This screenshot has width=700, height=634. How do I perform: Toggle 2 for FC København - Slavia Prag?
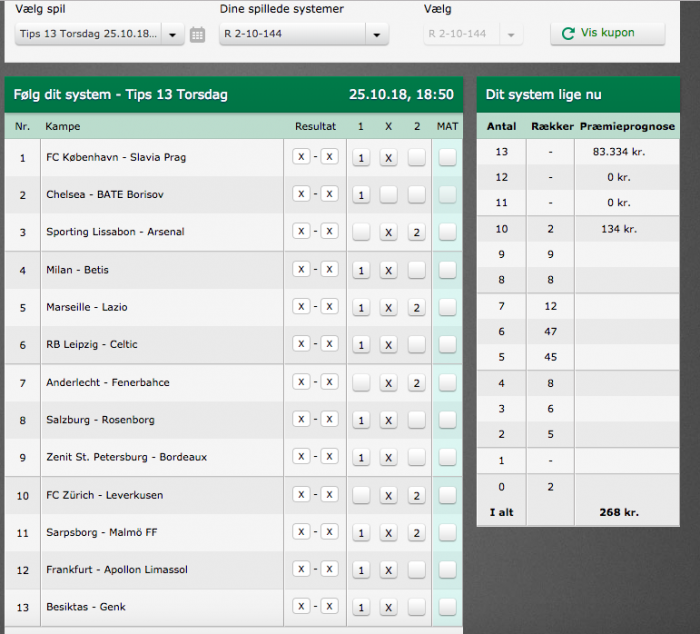pos(417,158)
